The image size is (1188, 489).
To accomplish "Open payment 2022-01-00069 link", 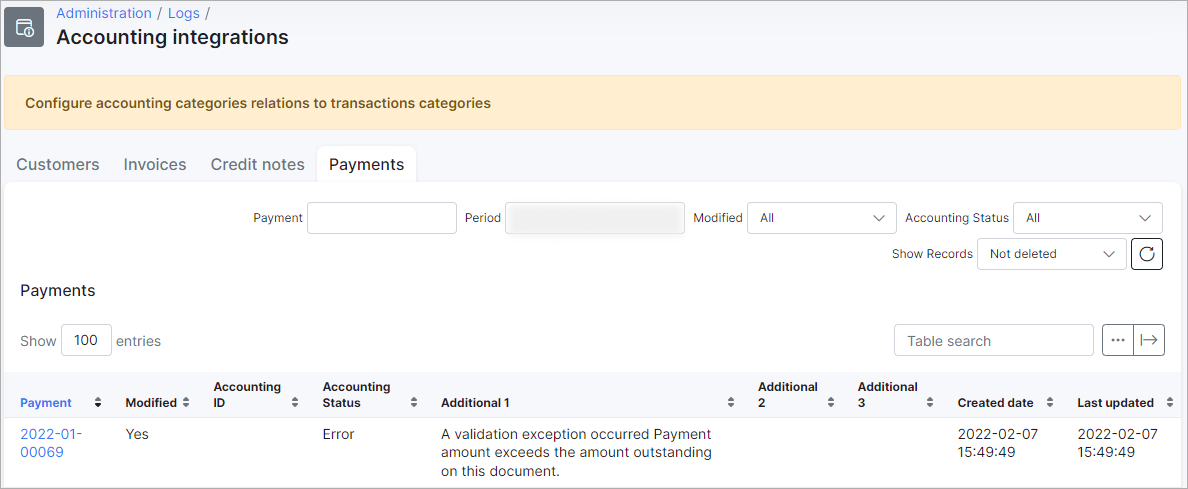I will [x=51, y=443].
